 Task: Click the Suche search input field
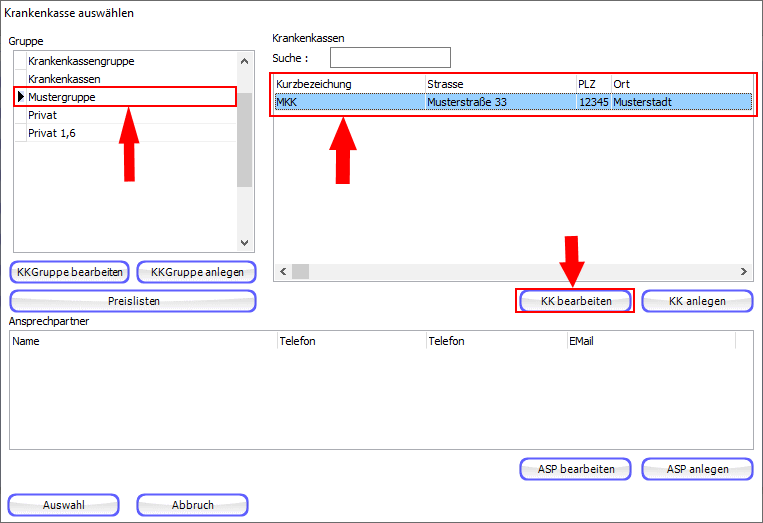point(390,58)
